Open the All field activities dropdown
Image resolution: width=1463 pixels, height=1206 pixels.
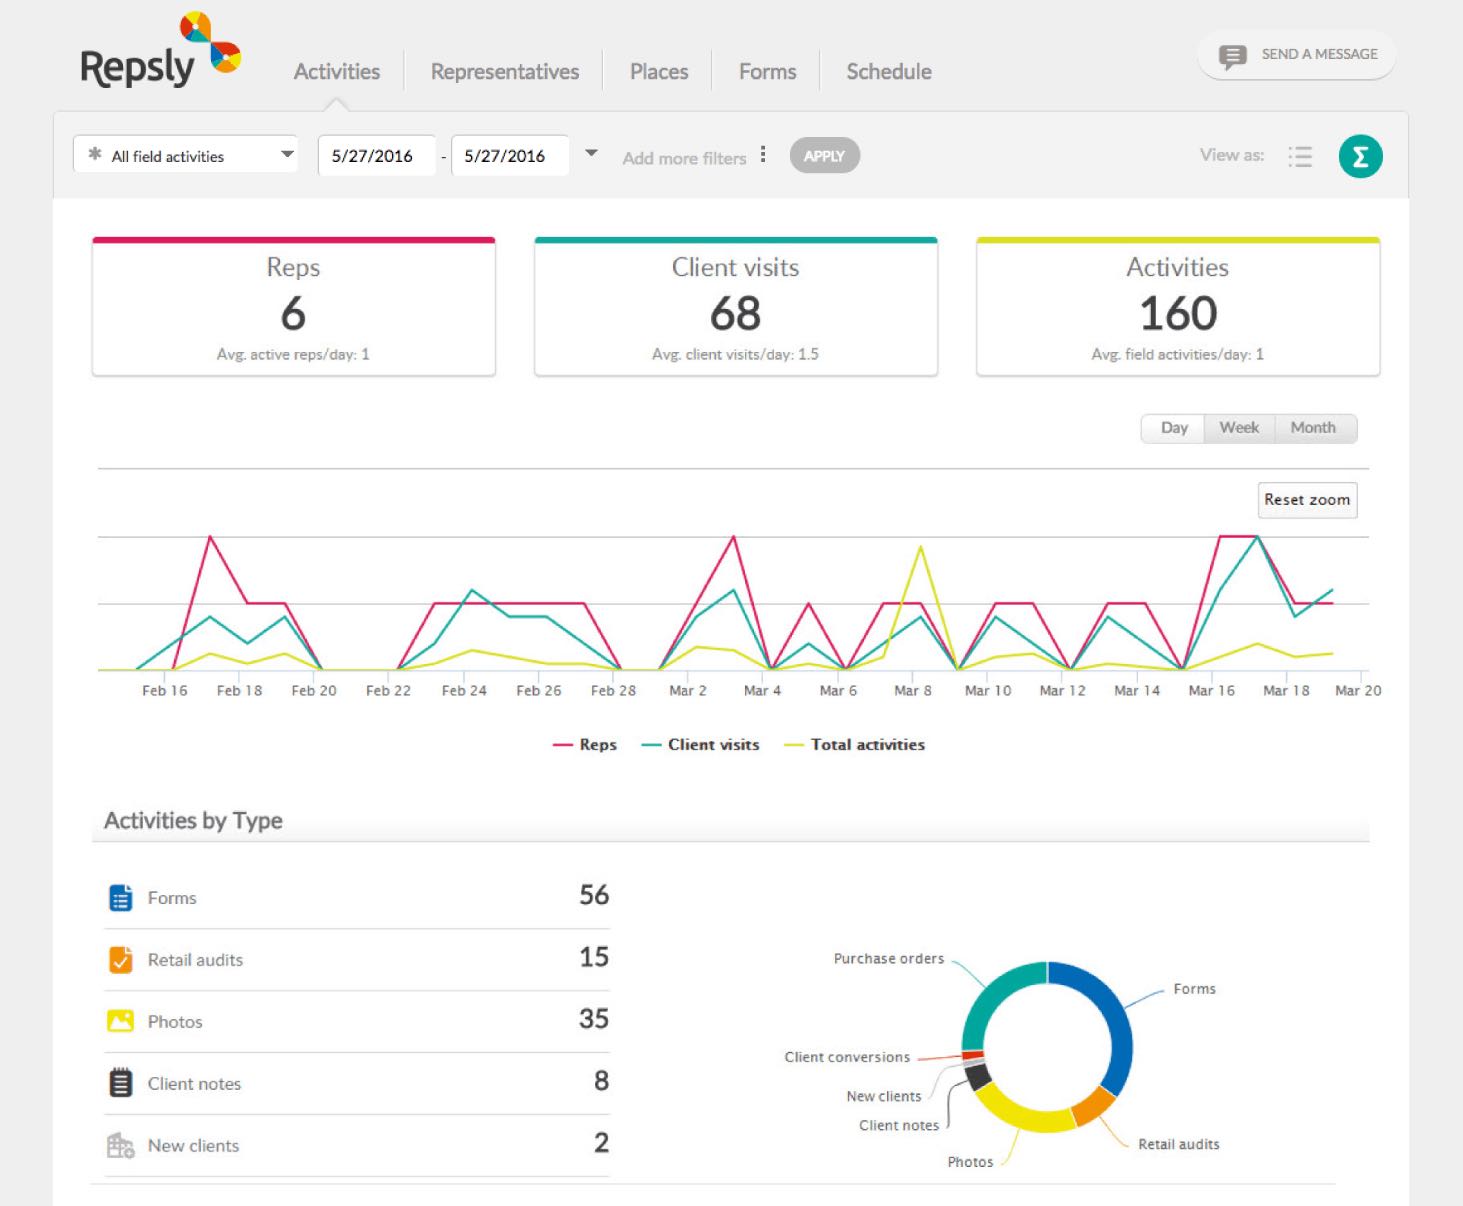coord(186,155)
